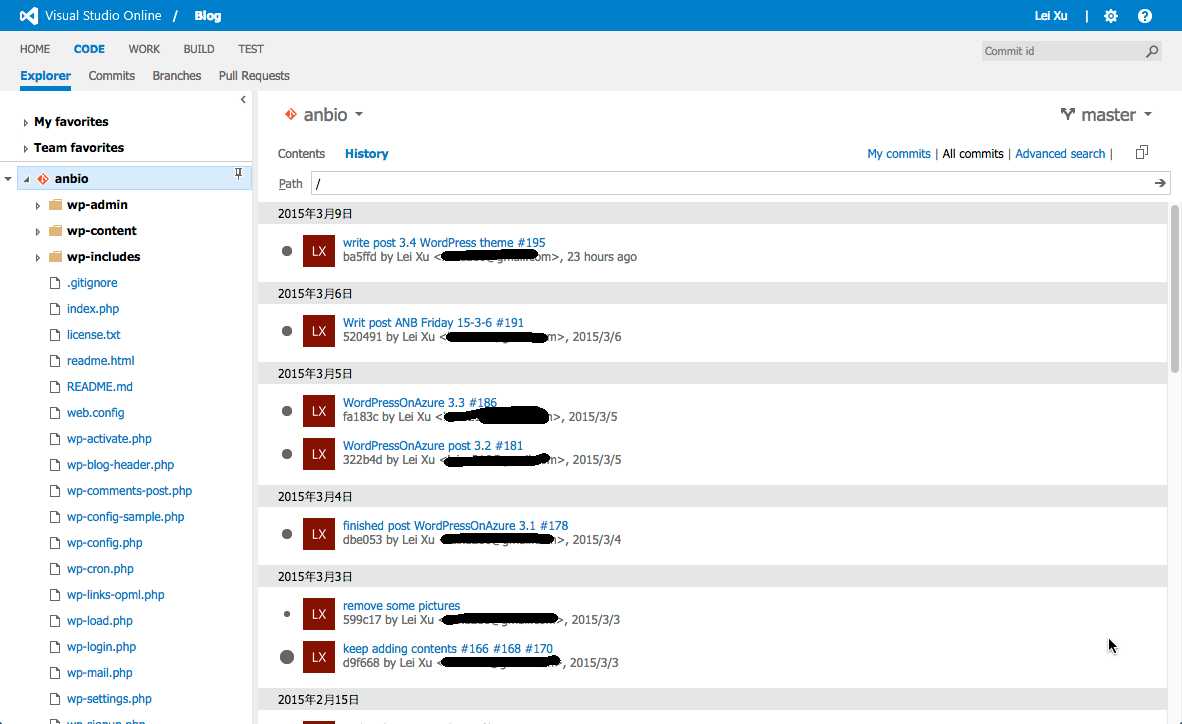The height and width of the screenshot is (724, 1182).
Task: Open the master branch dropdown
Action: point(1147,115)
